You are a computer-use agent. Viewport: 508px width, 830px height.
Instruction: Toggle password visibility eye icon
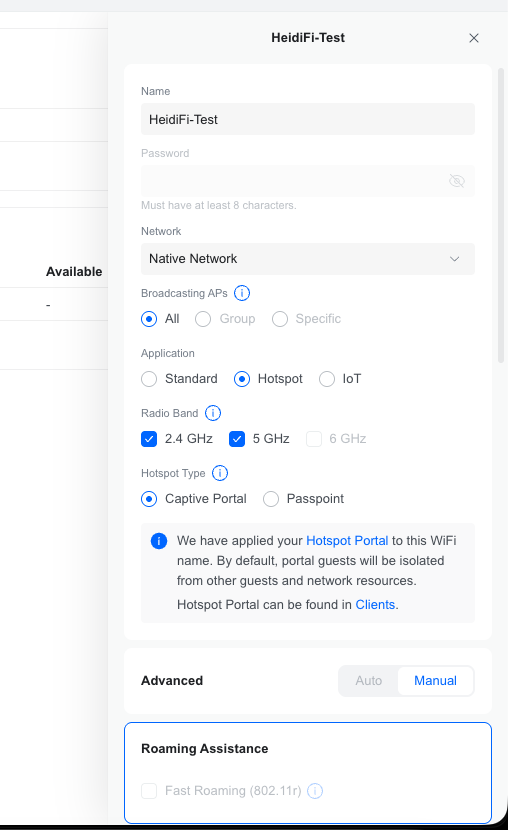pyautogui.click(x=456, y=181)
